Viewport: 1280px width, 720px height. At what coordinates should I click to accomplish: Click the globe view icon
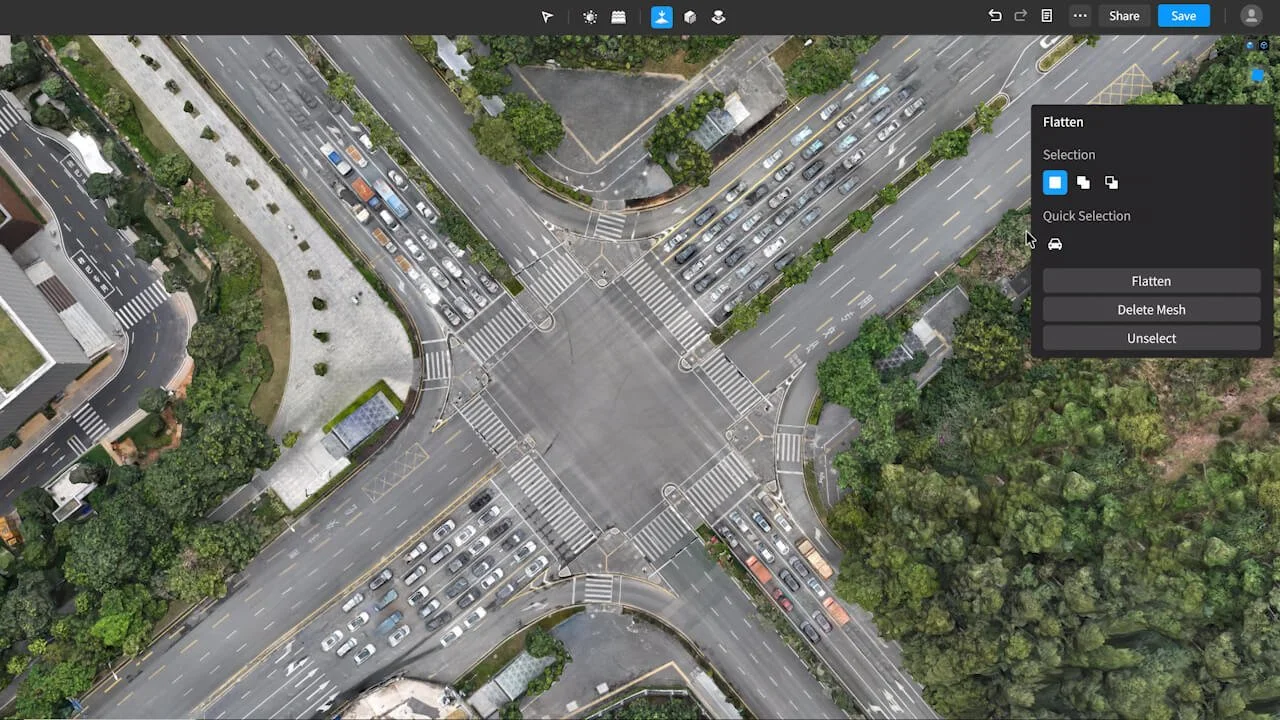coord(1251,46)
